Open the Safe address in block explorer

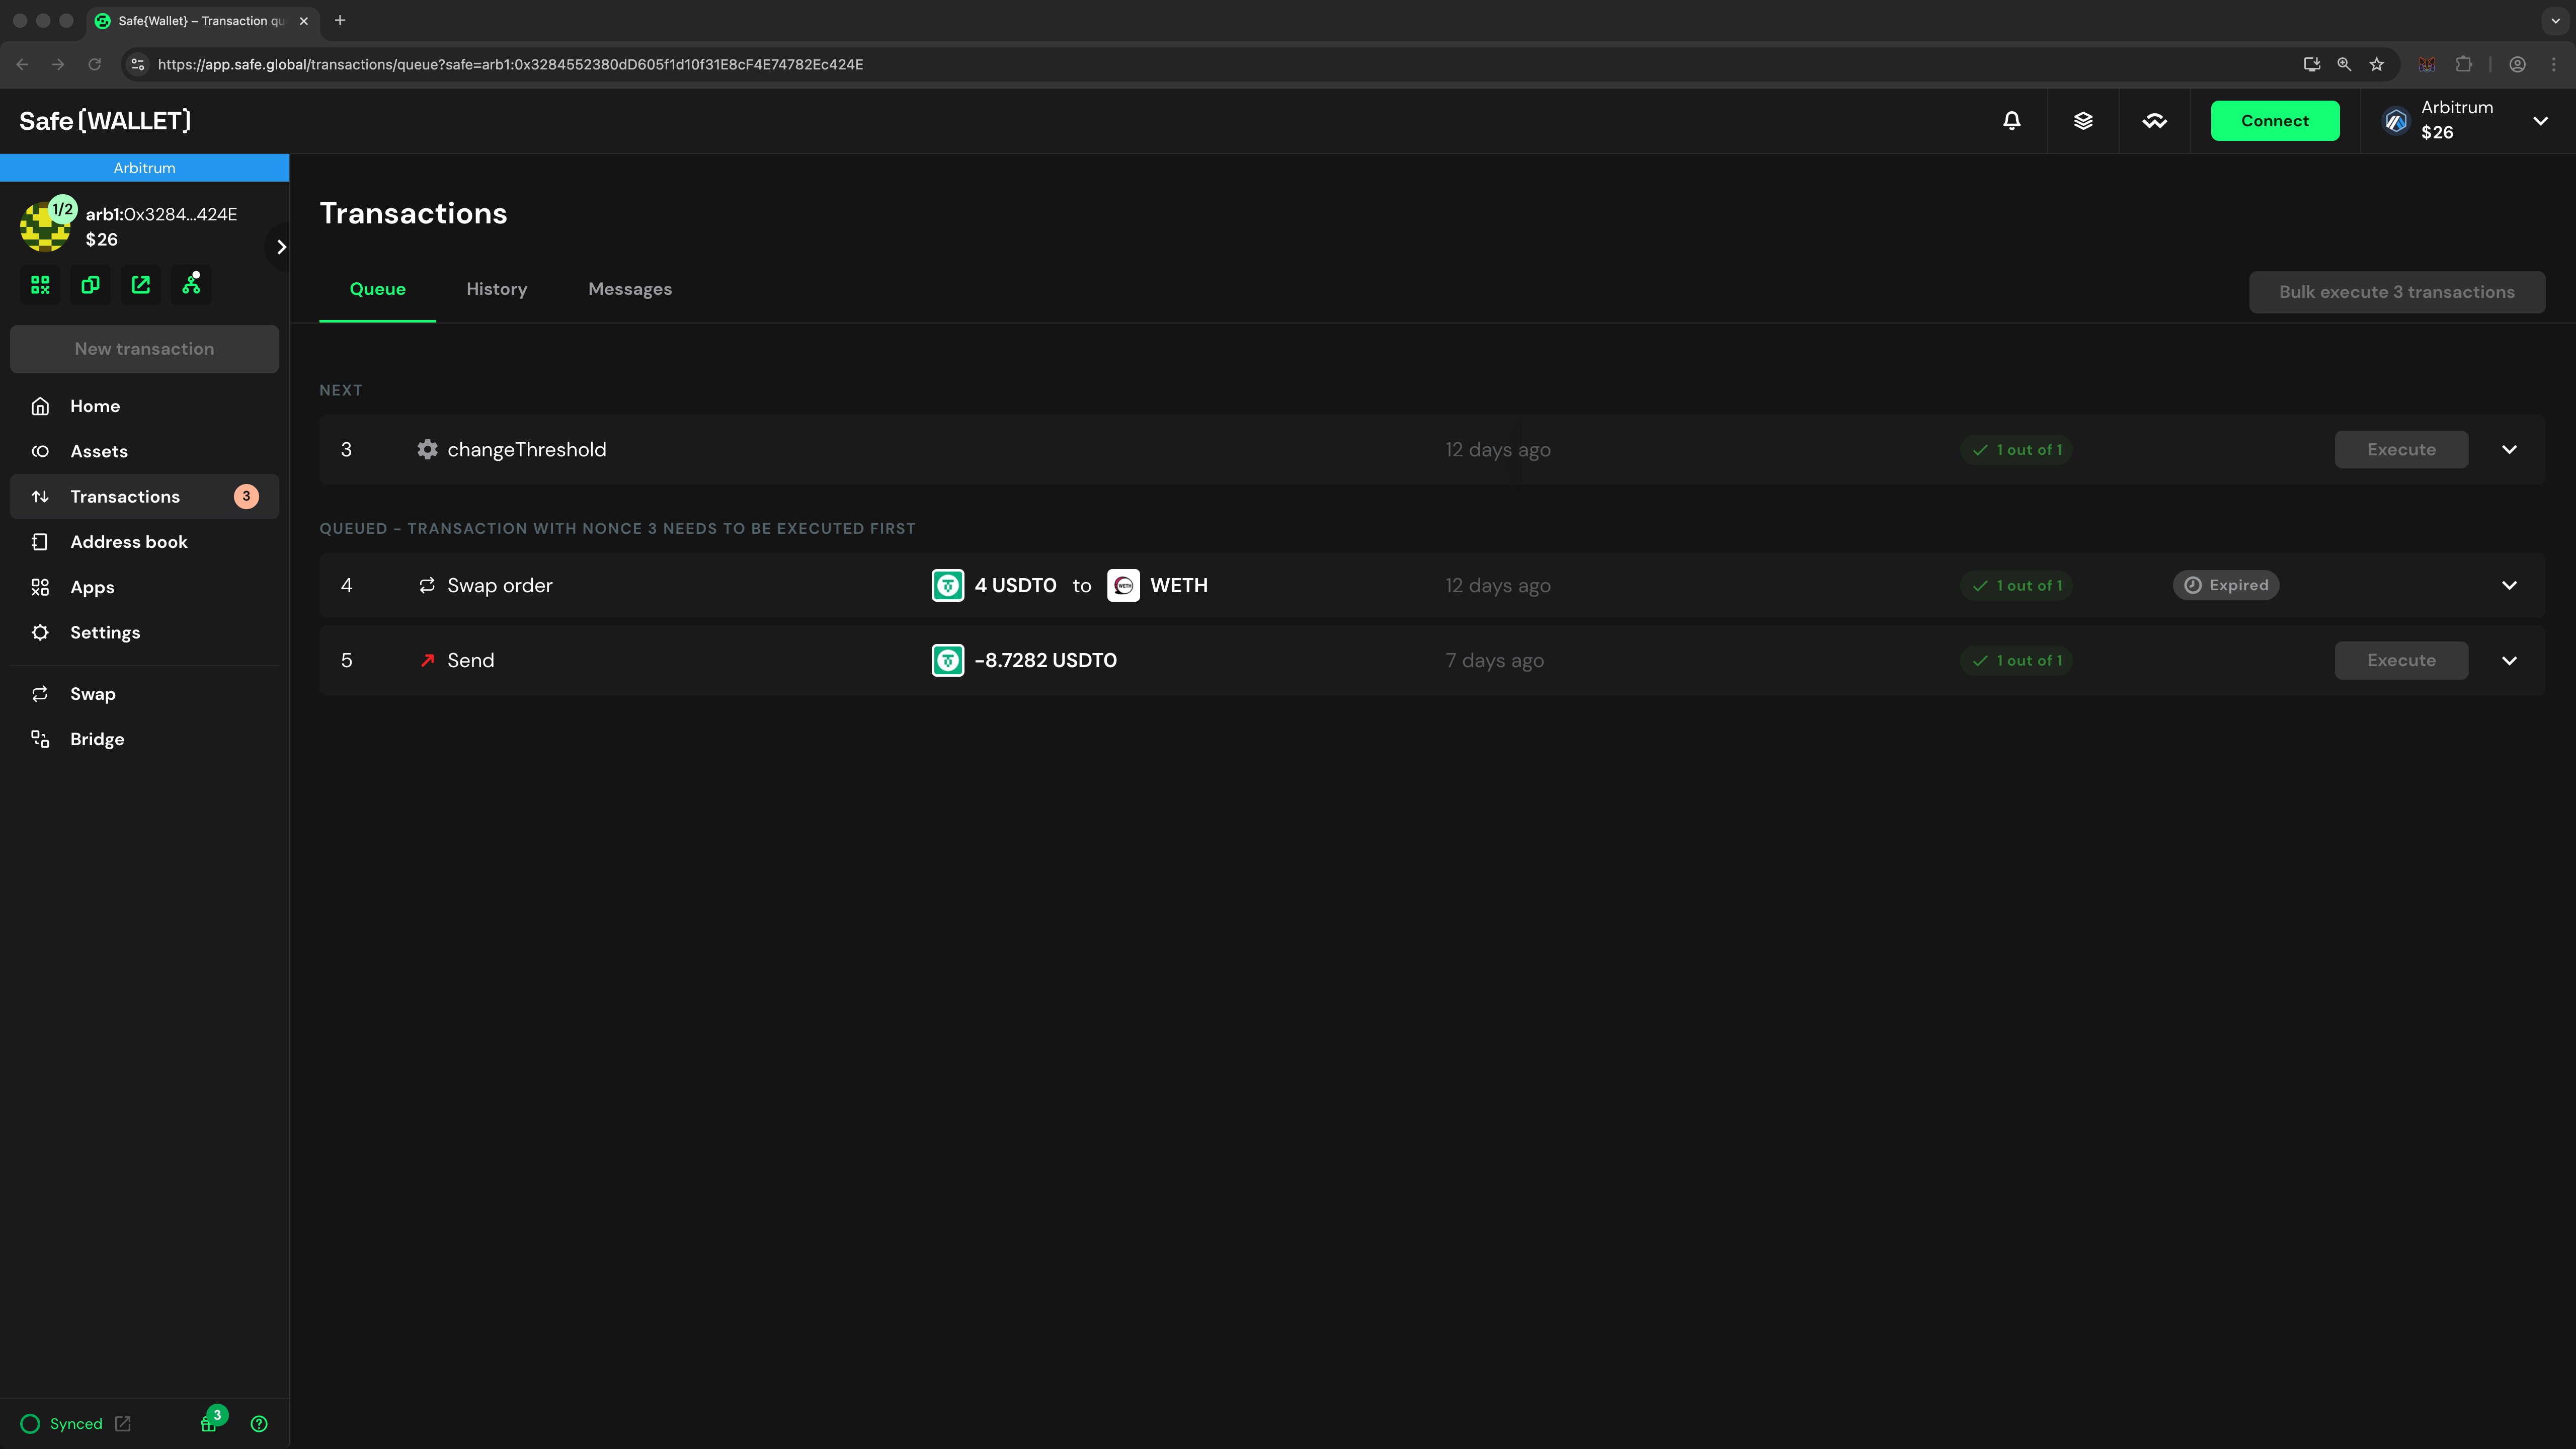coord(140,284)
